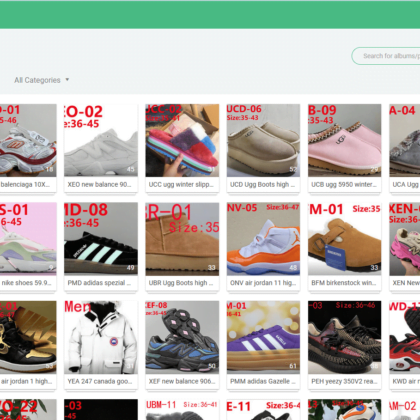
Task: Open the red KWD air shoe thumbnail
Action: [x=405, y=337]
